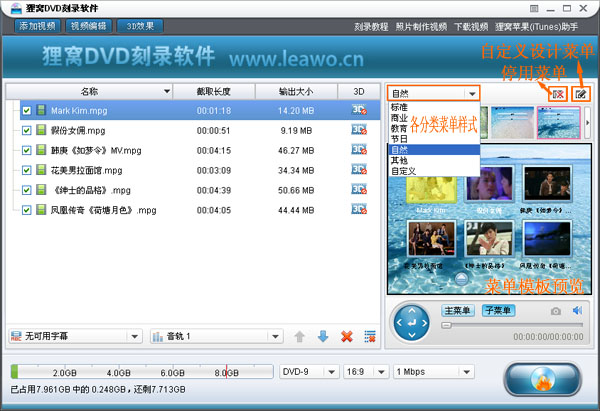The width and height of the screenshot is (600, 411).
Task: Click the 添加视频 button
Action: [38, 26]
